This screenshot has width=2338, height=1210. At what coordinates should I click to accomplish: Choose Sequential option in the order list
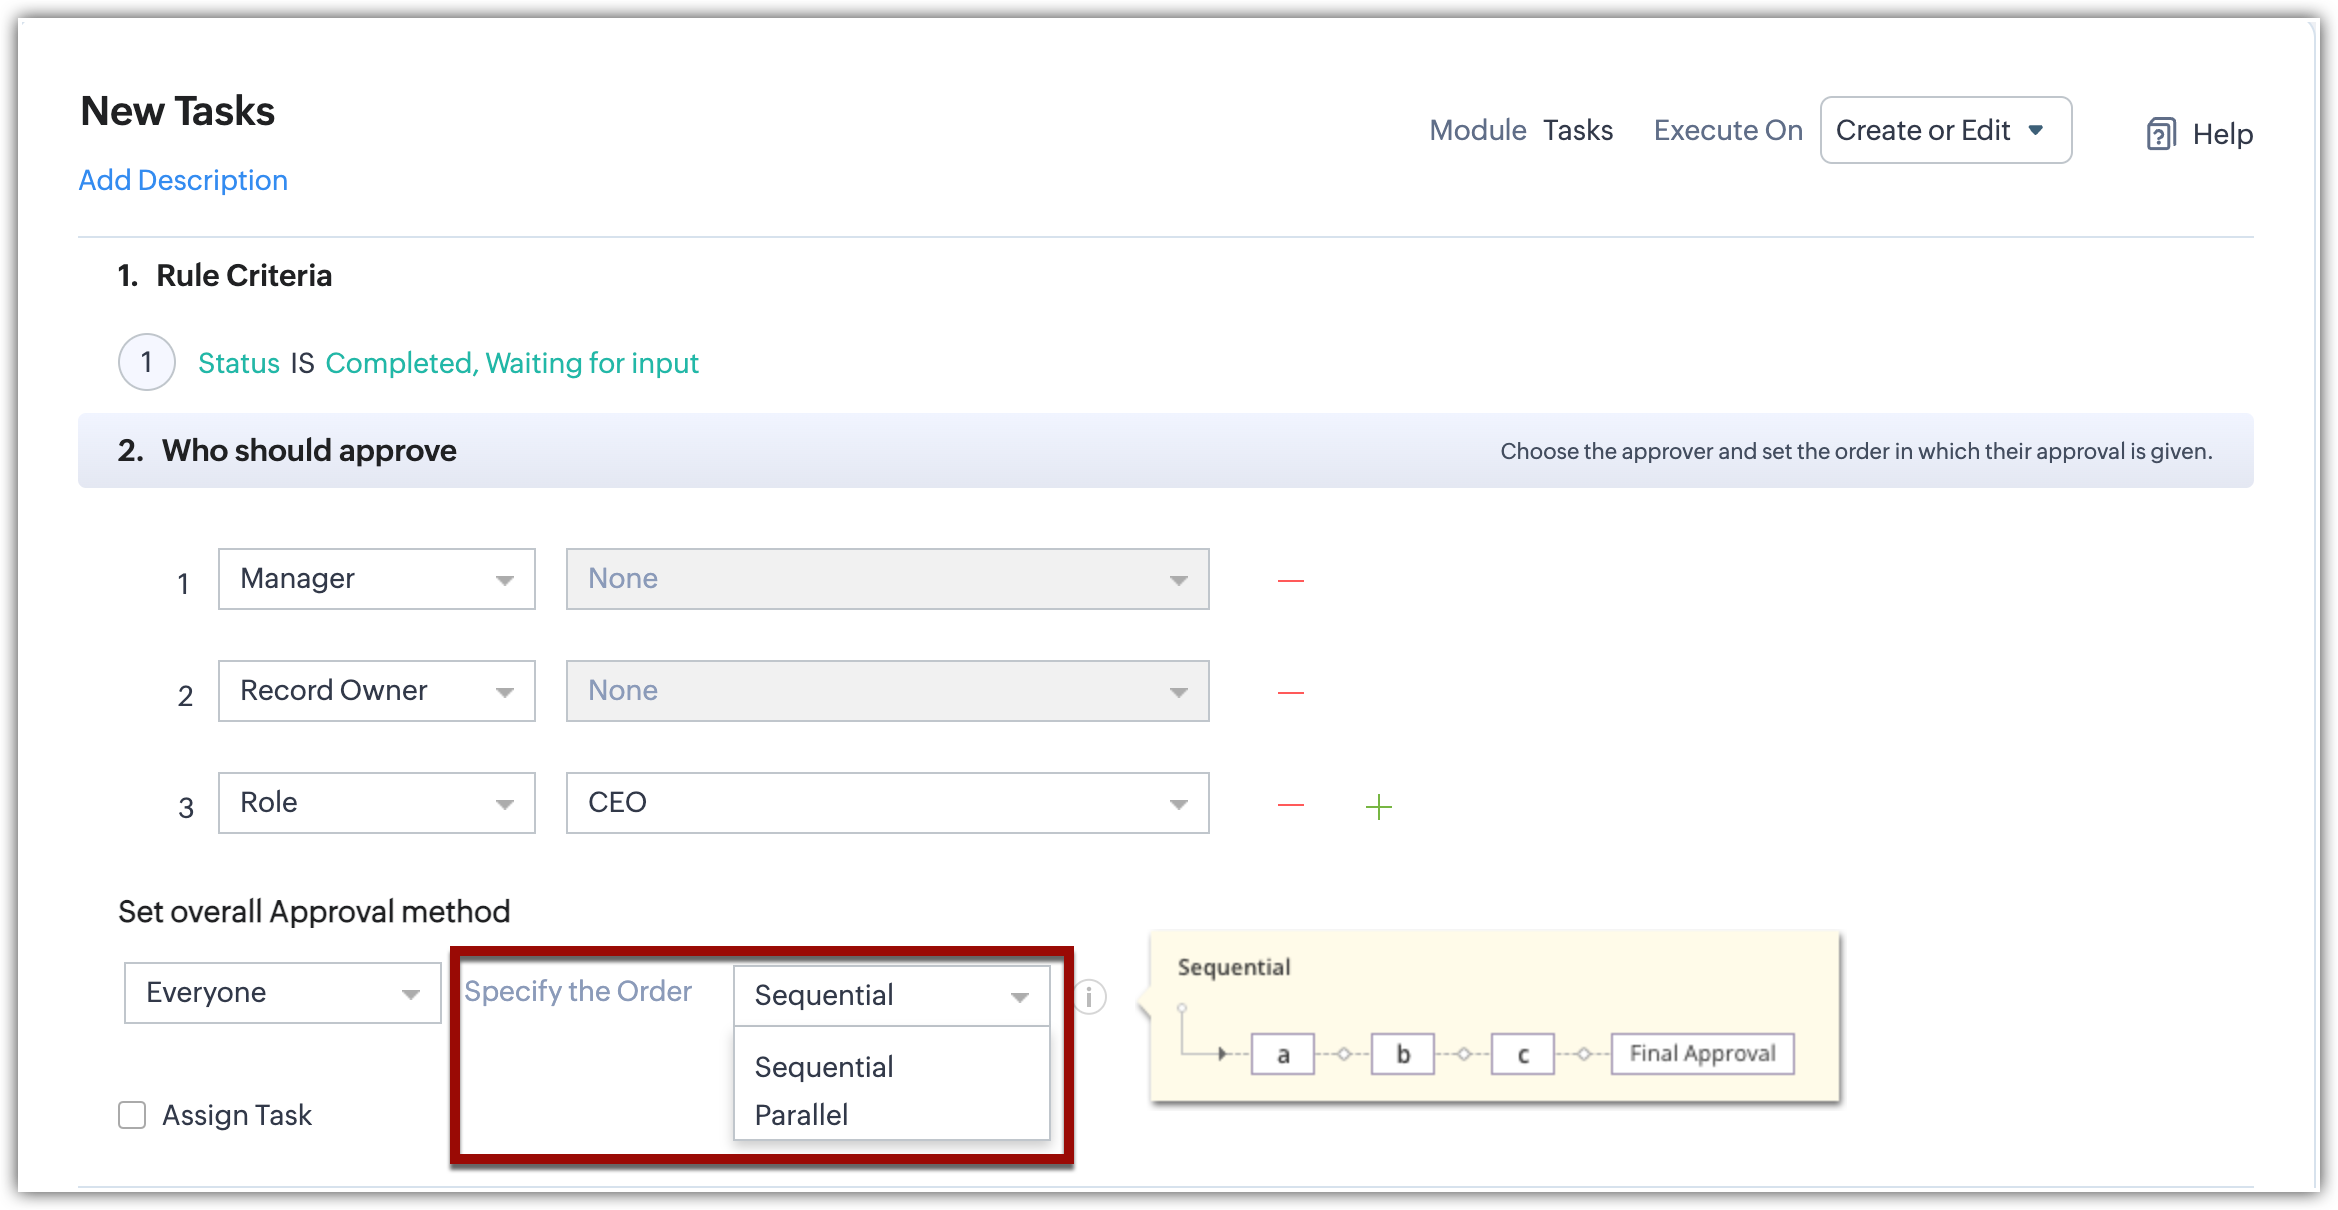[823, 1067]
